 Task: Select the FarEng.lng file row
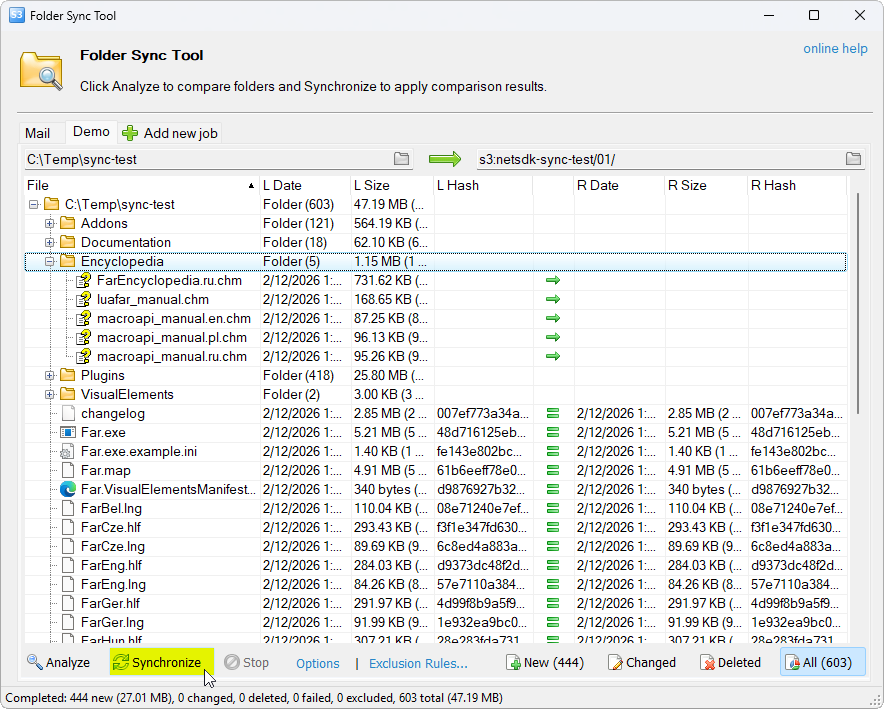pyautogui.click(x=436, y=584)
